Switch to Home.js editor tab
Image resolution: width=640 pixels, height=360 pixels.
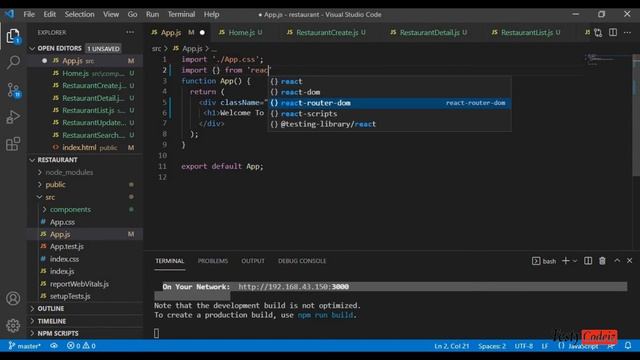click(241, 32)
